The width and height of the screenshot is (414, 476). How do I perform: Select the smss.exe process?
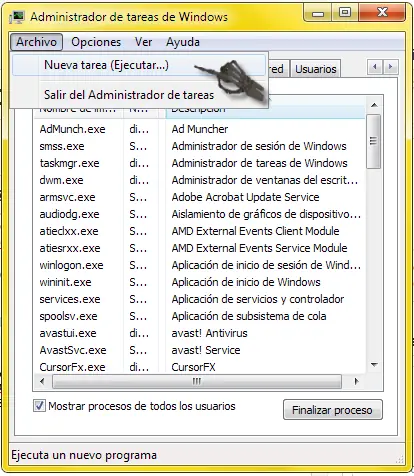click(62, 146)
